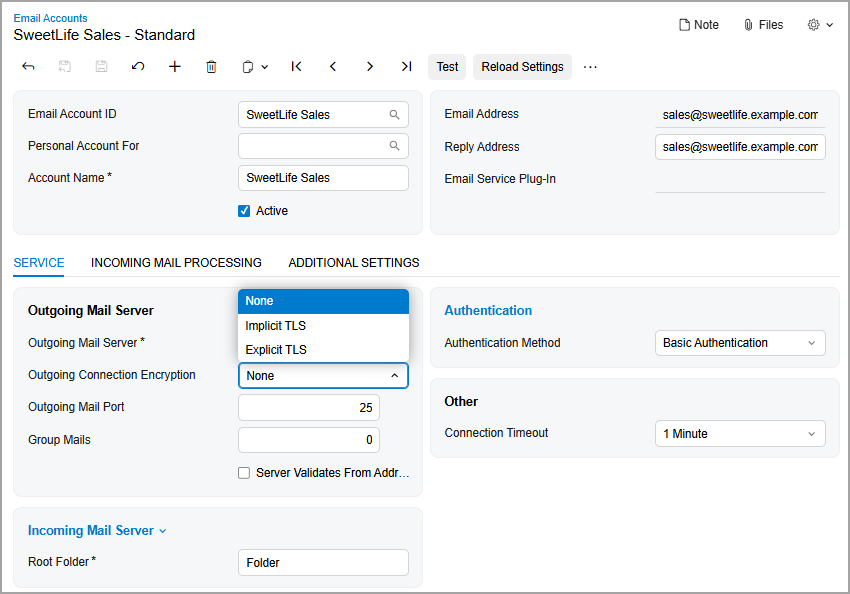The height and width of the screenshot is (594, 850).
Task: Click the undo/cancel changes icon
Action: point(138,67)
